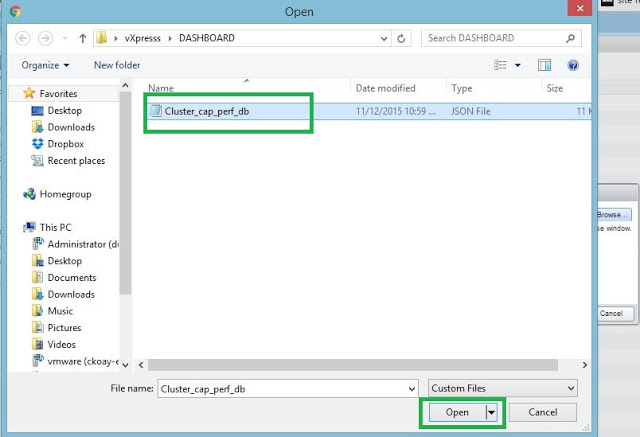
Task: Click the Up one level arrow
Action: 80,38
